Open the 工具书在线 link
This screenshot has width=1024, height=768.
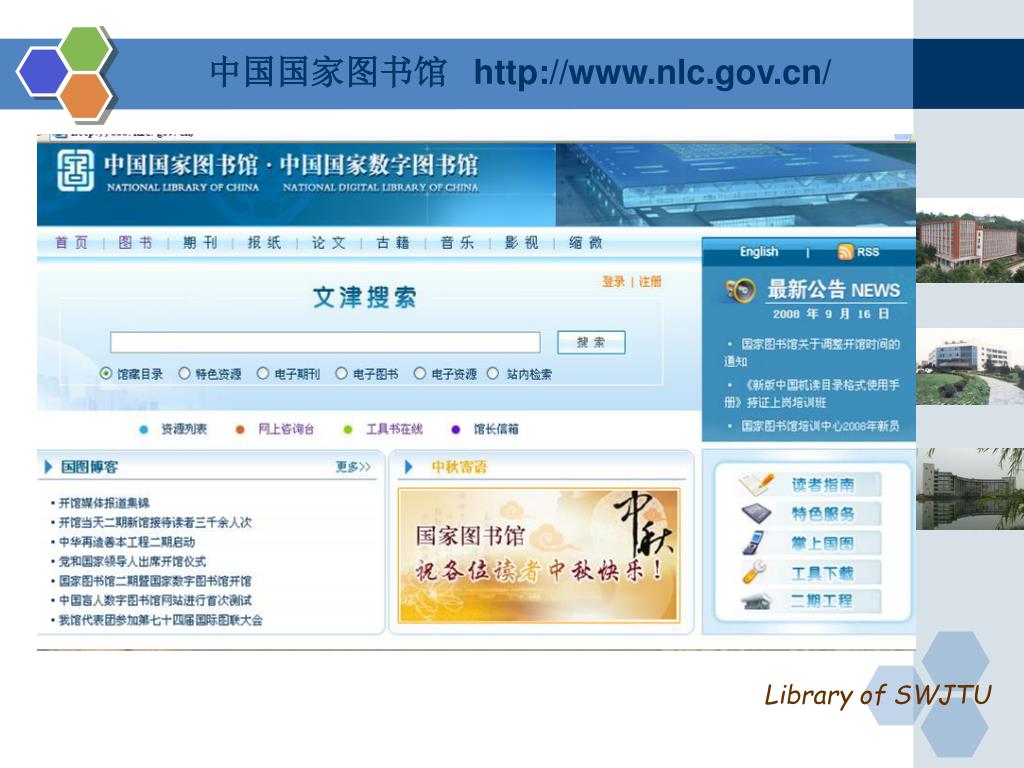click(394, 429)
